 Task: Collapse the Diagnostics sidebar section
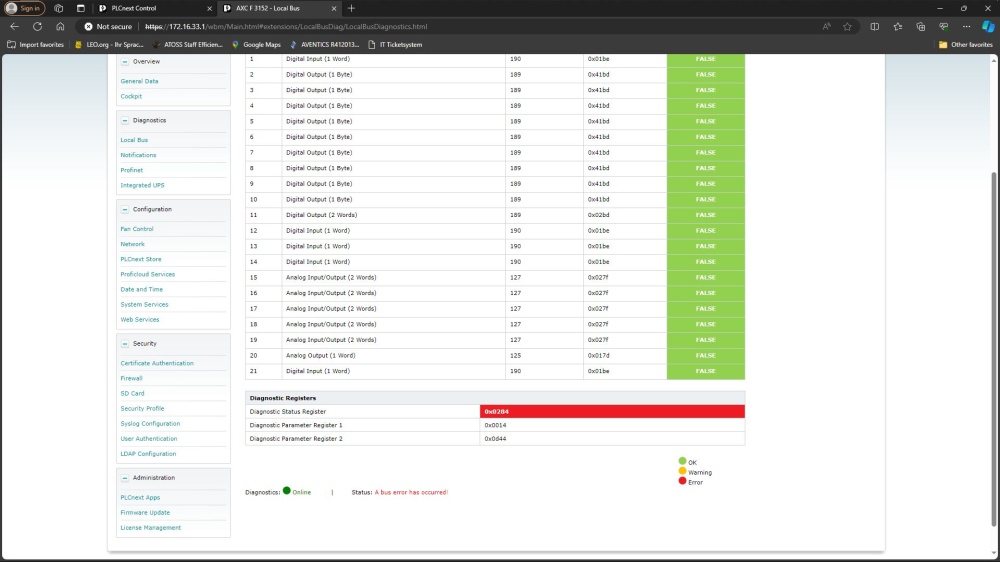(x=125, y=120)
